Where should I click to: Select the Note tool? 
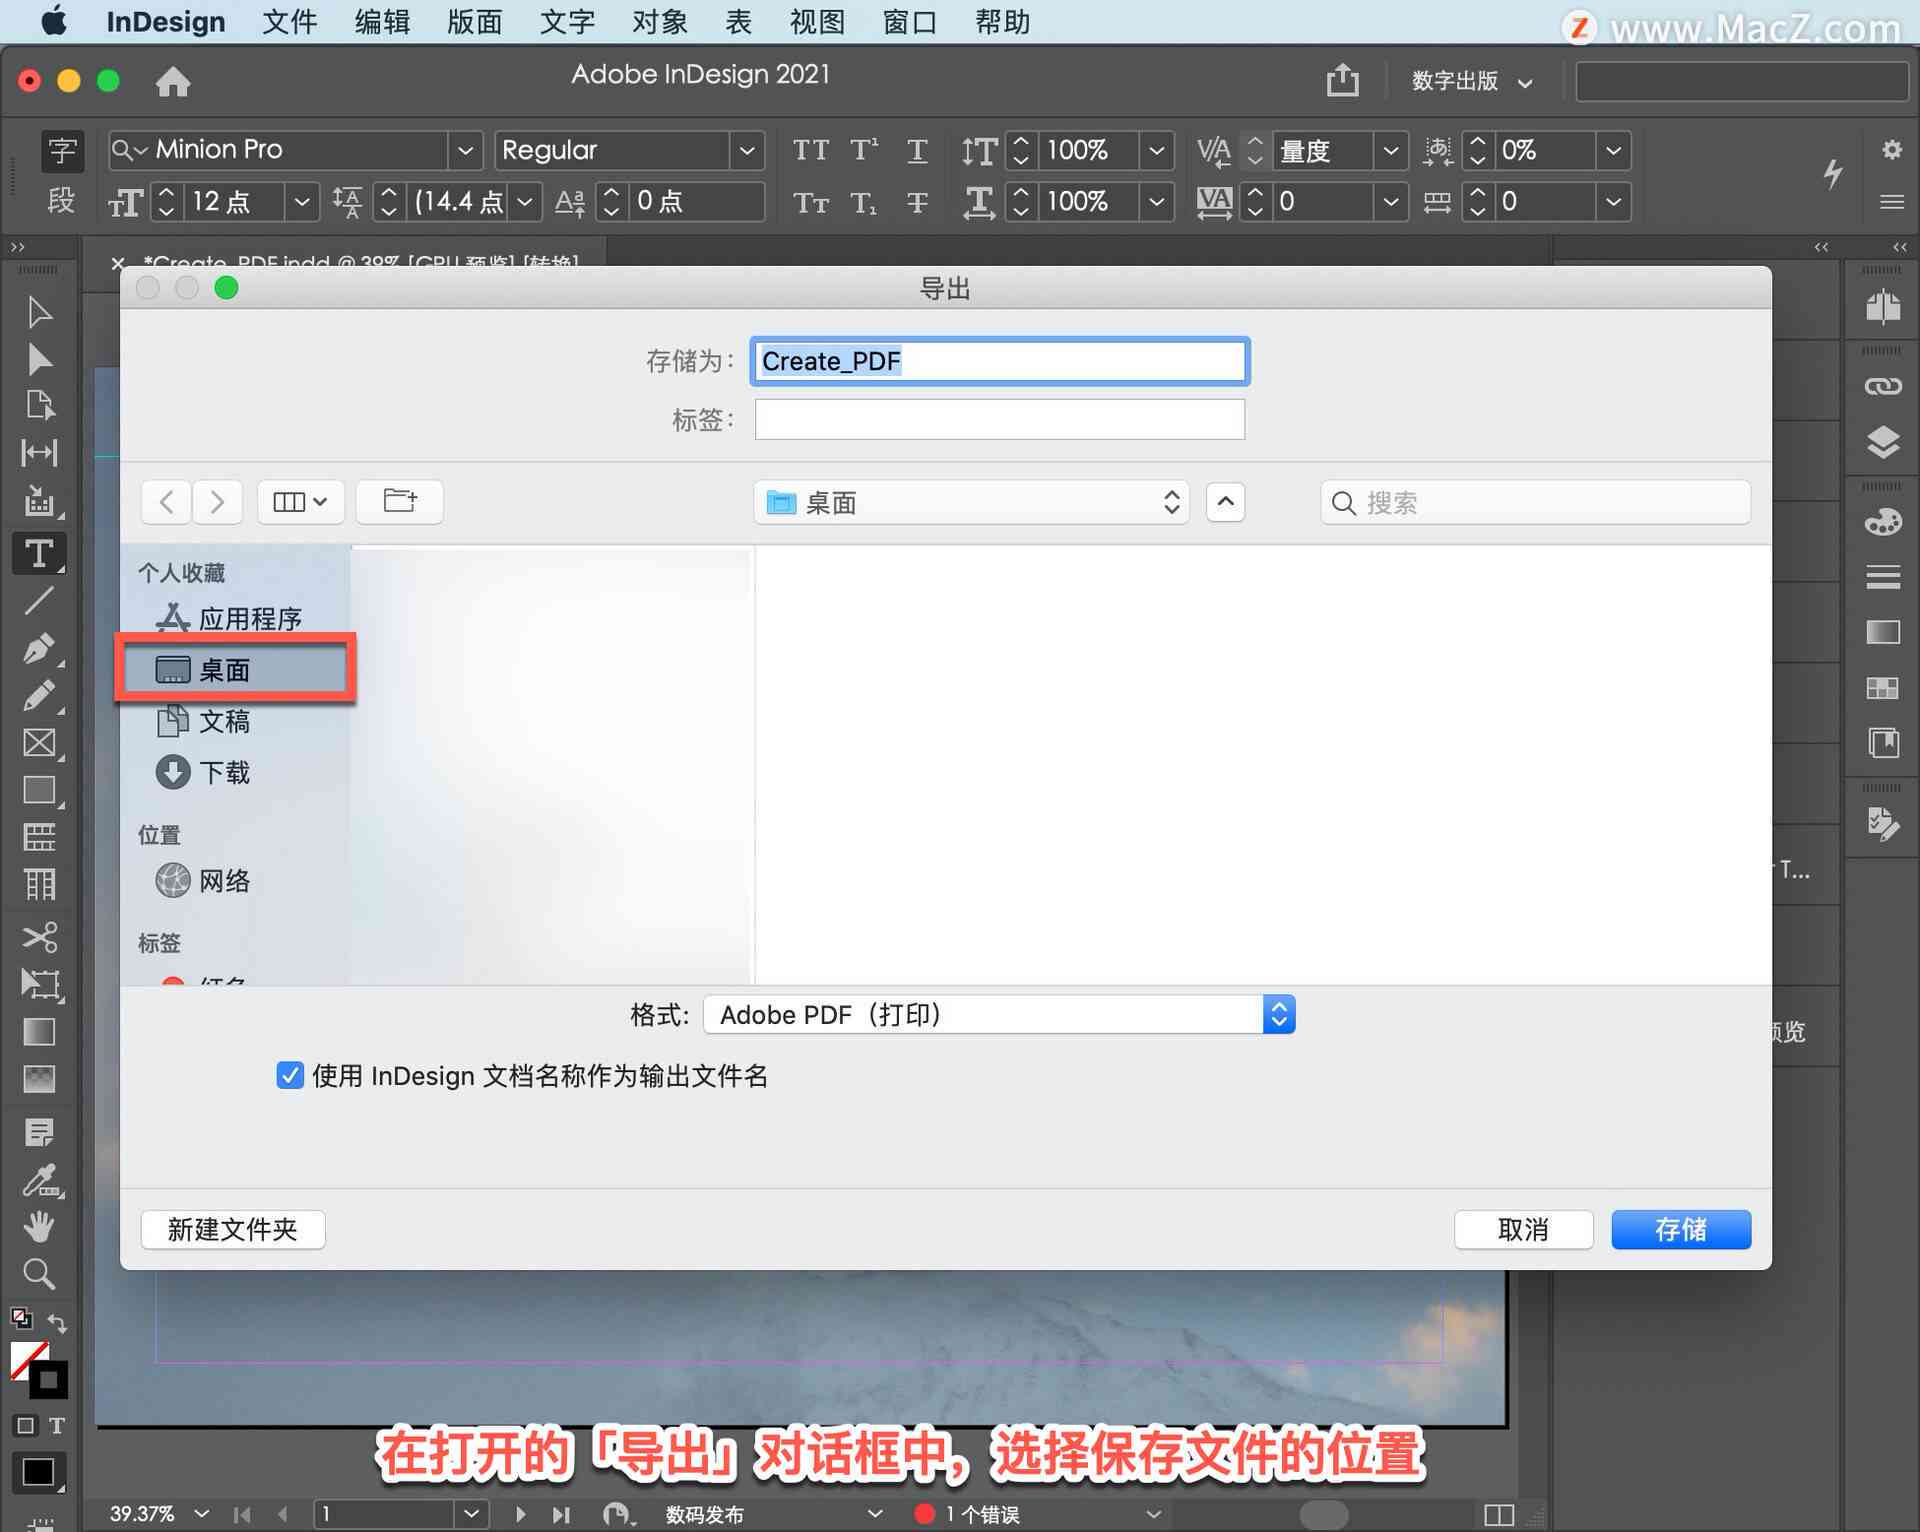pyautogui.click(x=39, y=1132)
